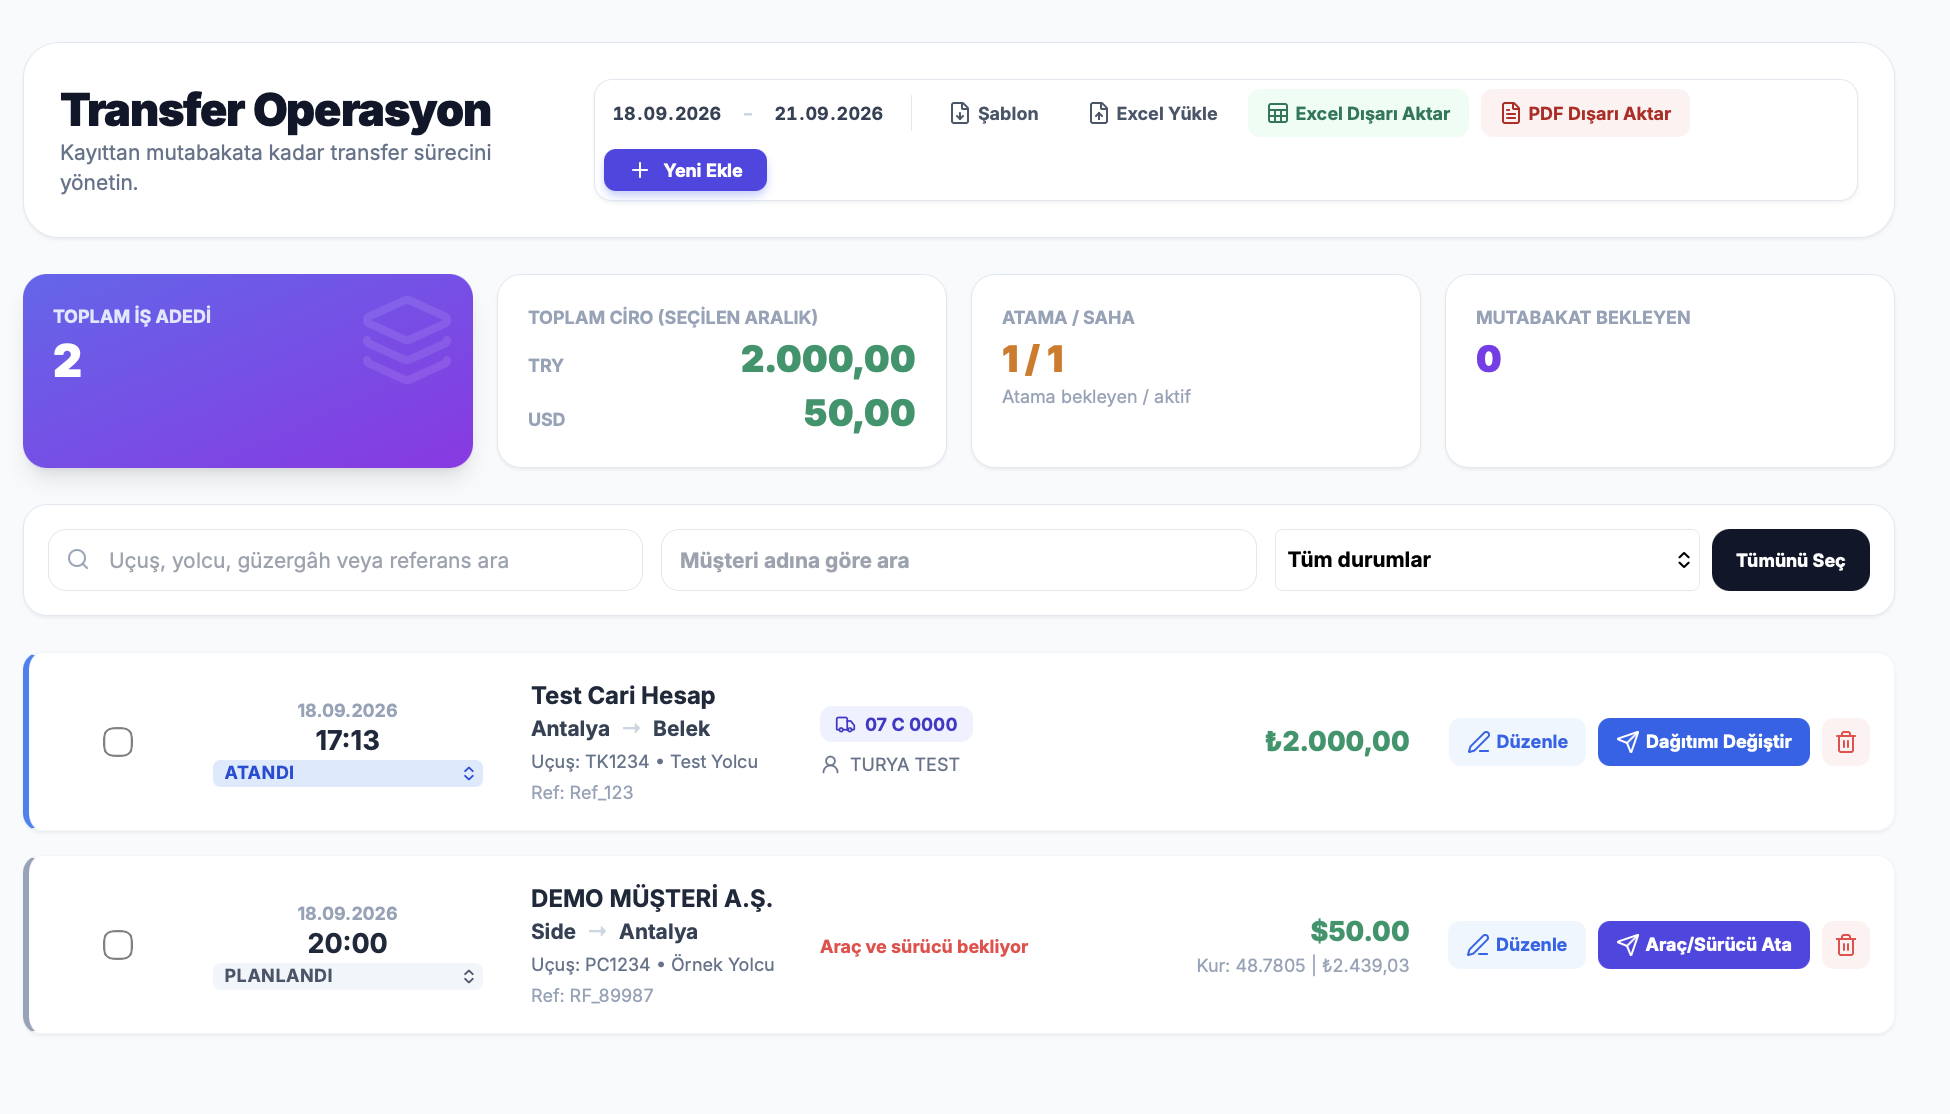Viewport: 1950px width, 1114px height.
Task: Click the Toplam İş Adedi summary card
Action: point(248,371)
